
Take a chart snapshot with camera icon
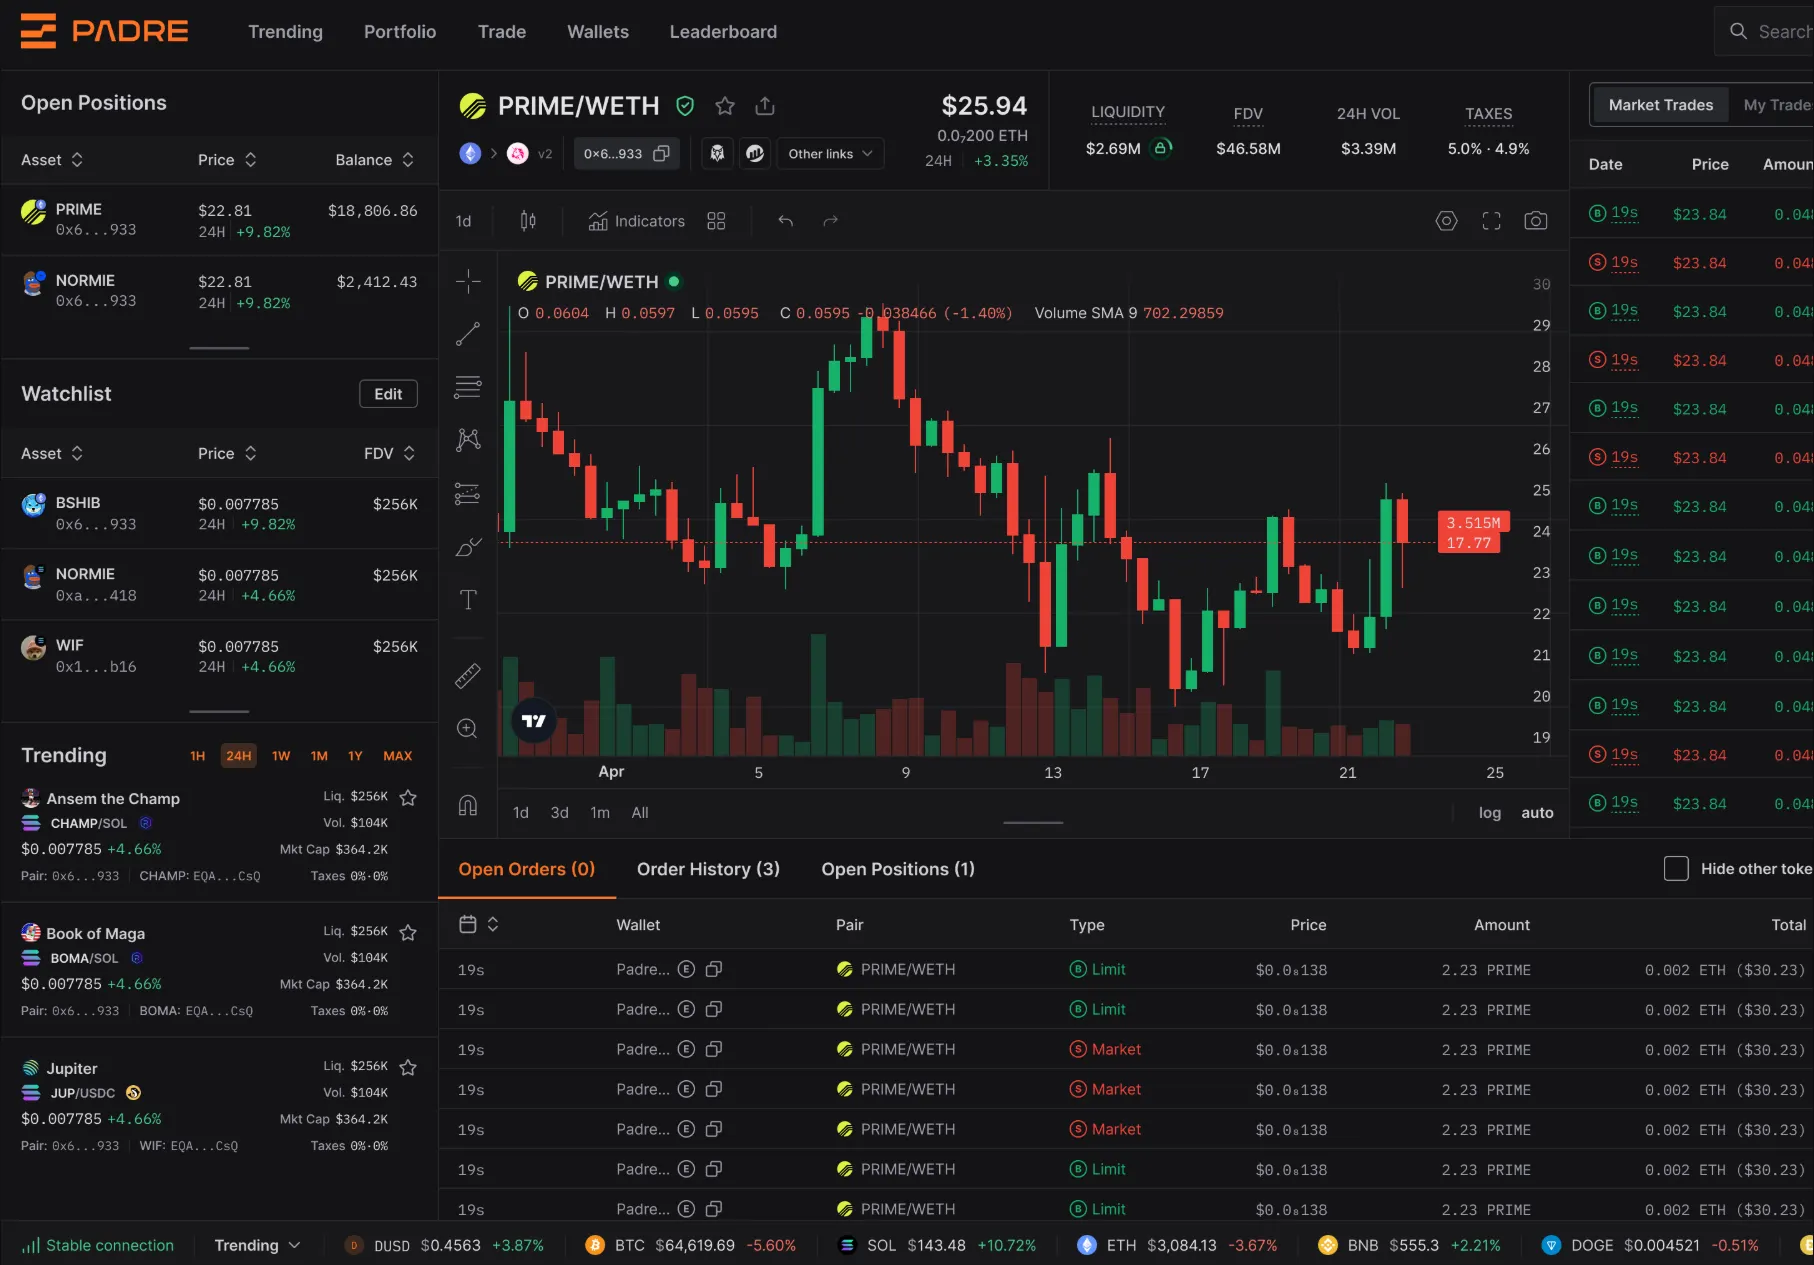coord(1535,221)
